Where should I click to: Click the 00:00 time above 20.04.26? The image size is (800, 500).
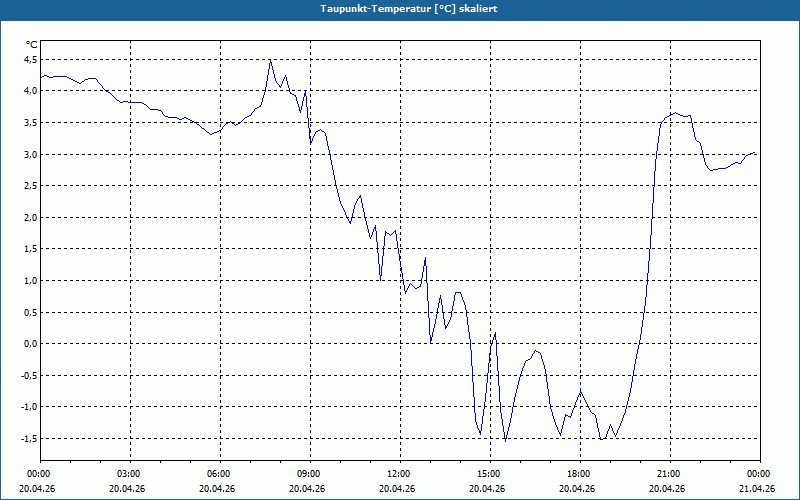point(40,474)
